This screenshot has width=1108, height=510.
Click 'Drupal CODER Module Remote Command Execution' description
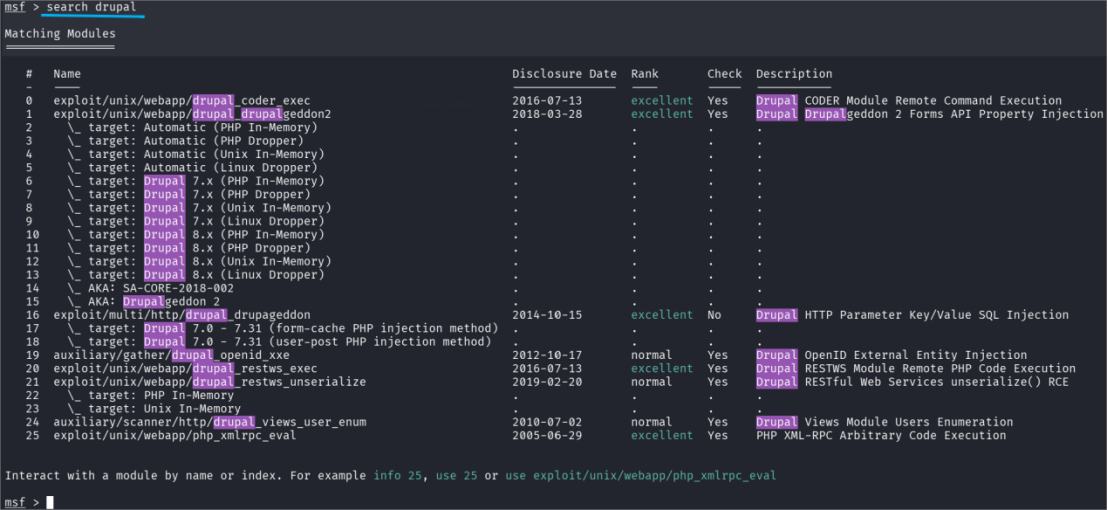(909, 101)
